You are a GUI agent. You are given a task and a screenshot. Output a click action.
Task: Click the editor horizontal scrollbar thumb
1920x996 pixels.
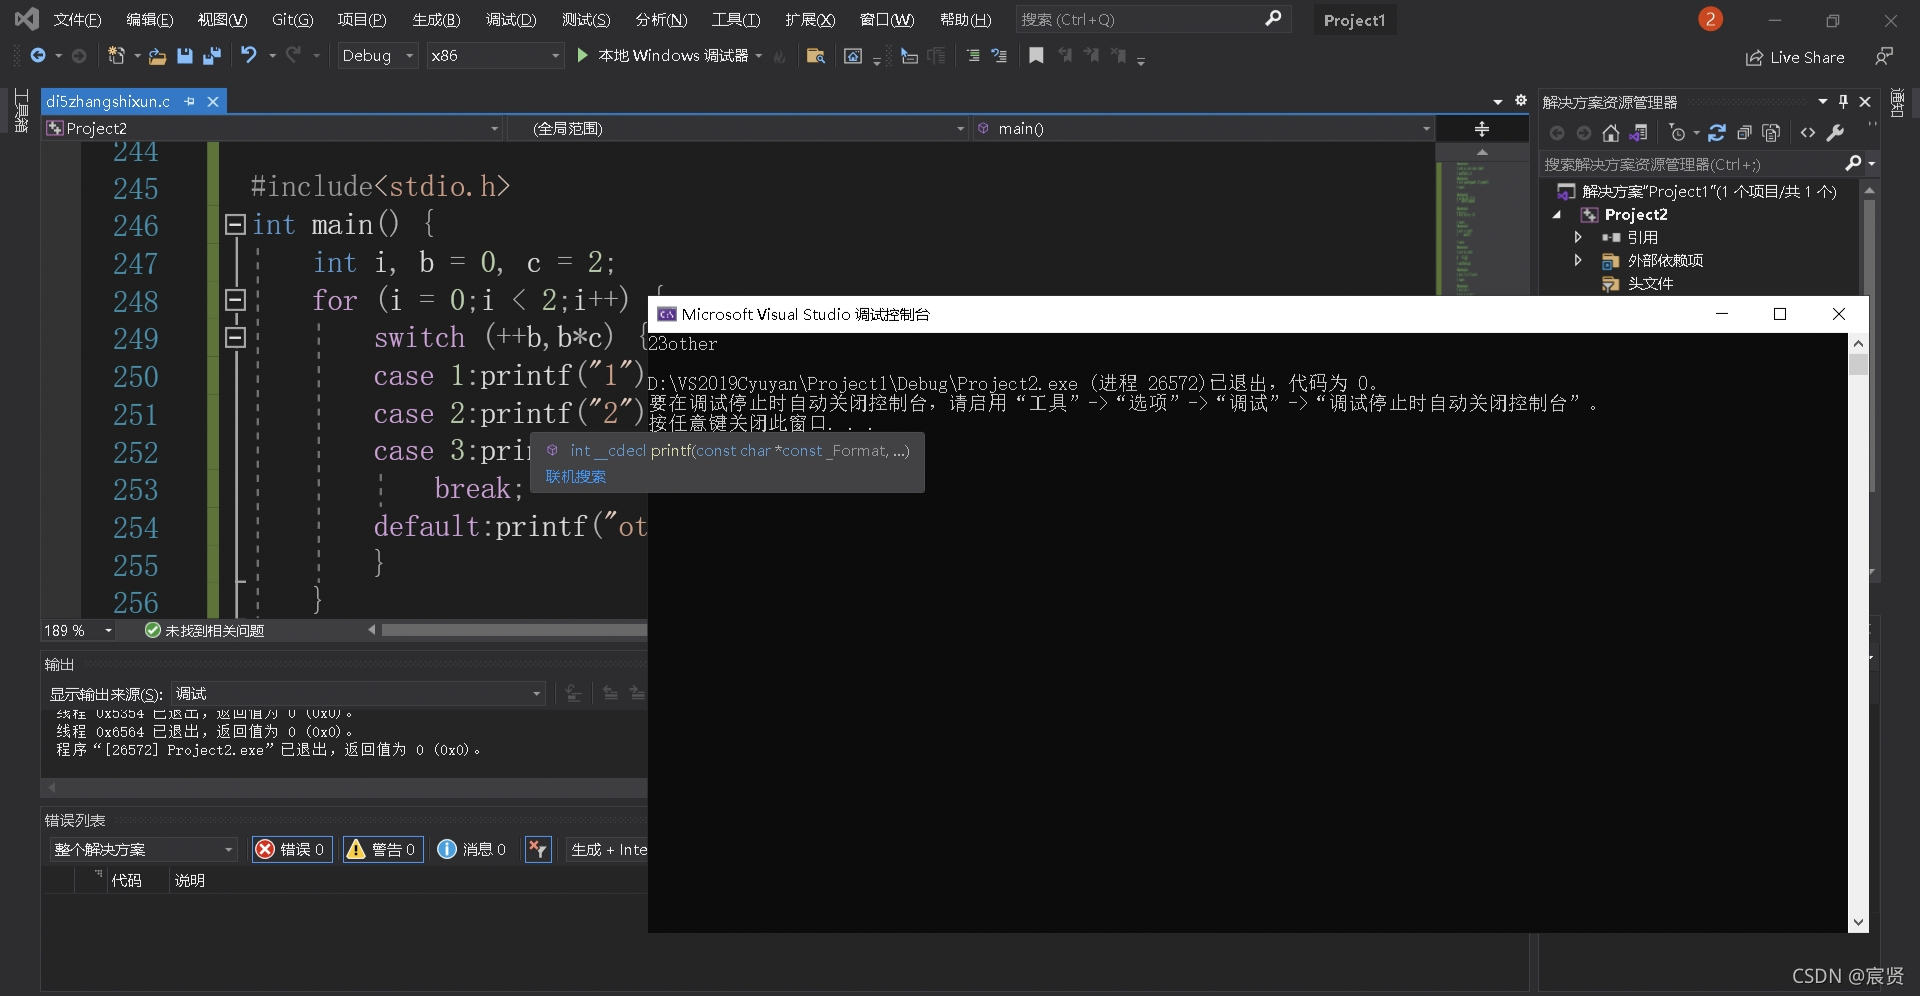point(514,630)
